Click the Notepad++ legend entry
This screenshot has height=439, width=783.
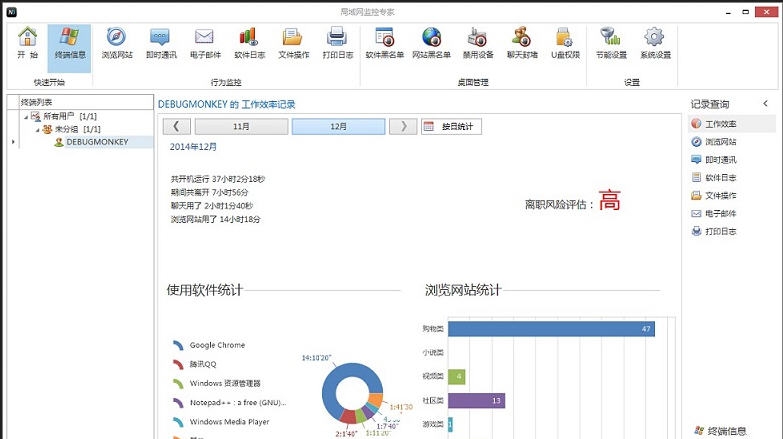(229, 403)
